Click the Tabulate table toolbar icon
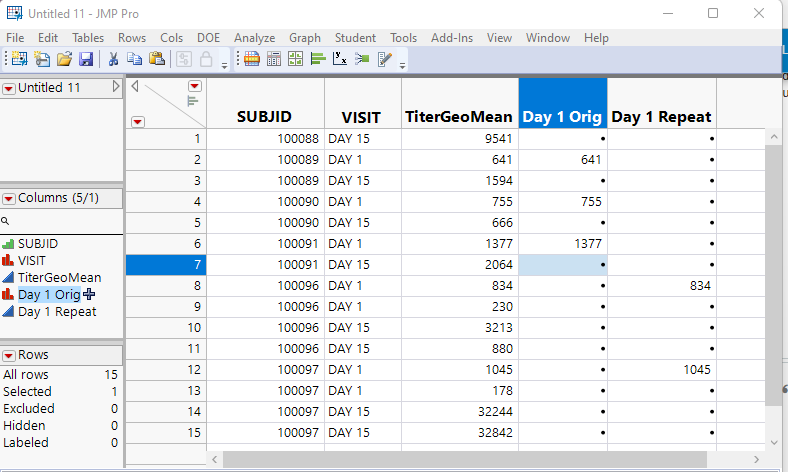Screen dimensions: 788x472 274,59
